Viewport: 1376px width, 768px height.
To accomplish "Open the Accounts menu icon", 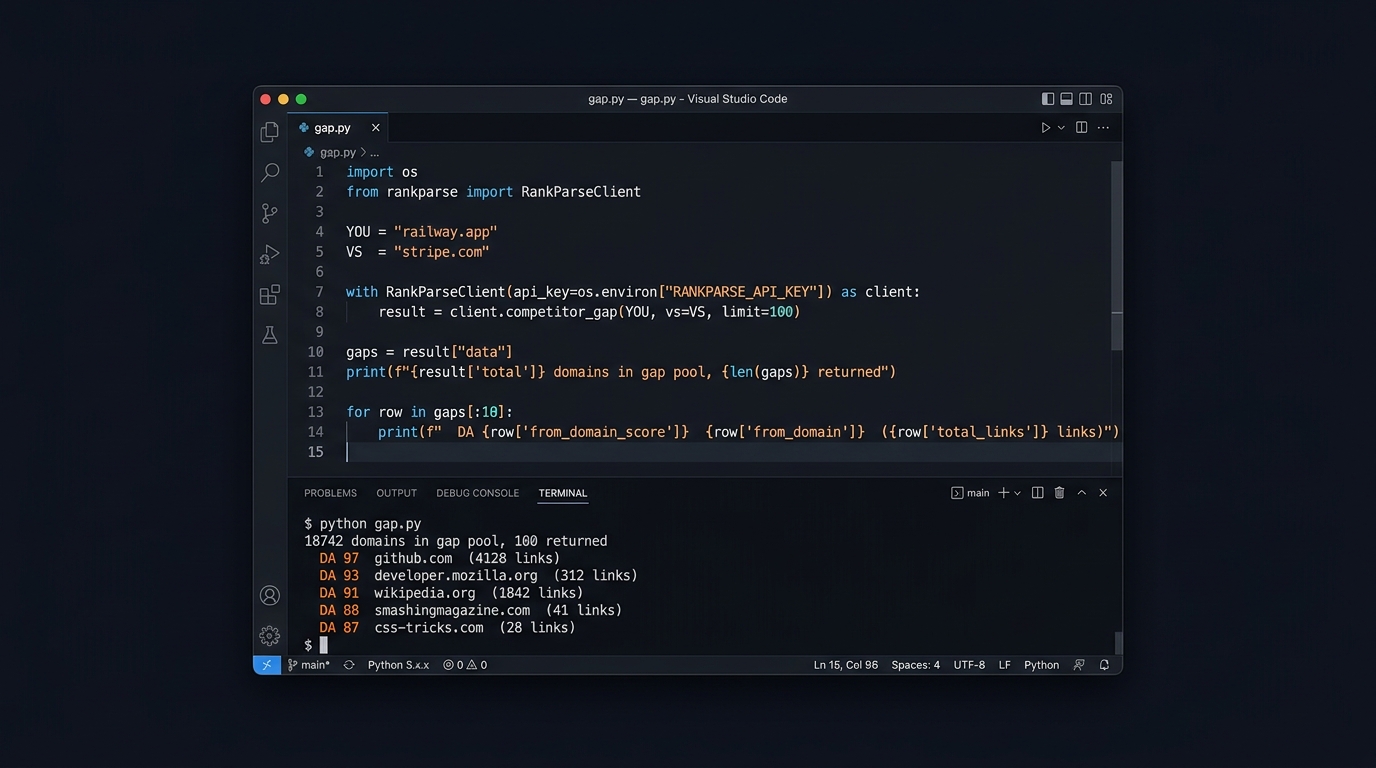I will tap(269, 595).
